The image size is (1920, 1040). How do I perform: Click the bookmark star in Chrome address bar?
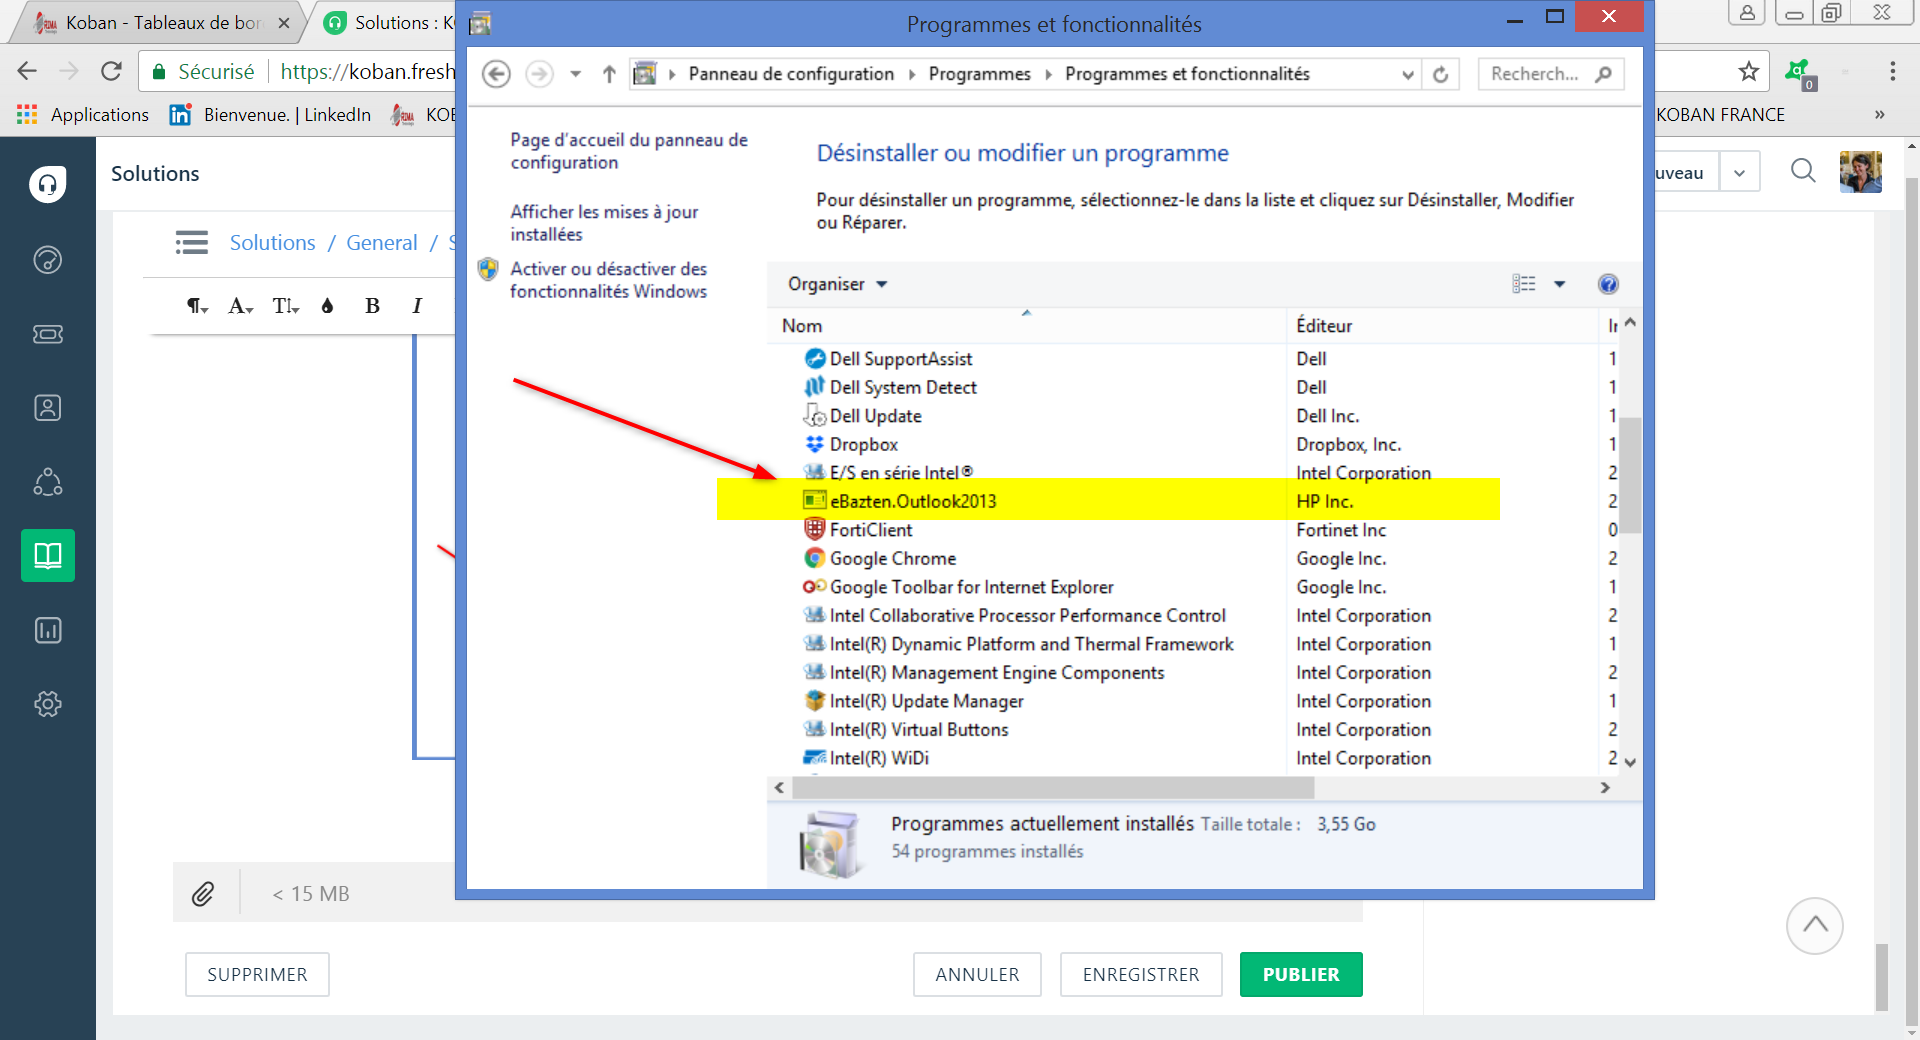pyautogui.click(x=1748, y=71)
